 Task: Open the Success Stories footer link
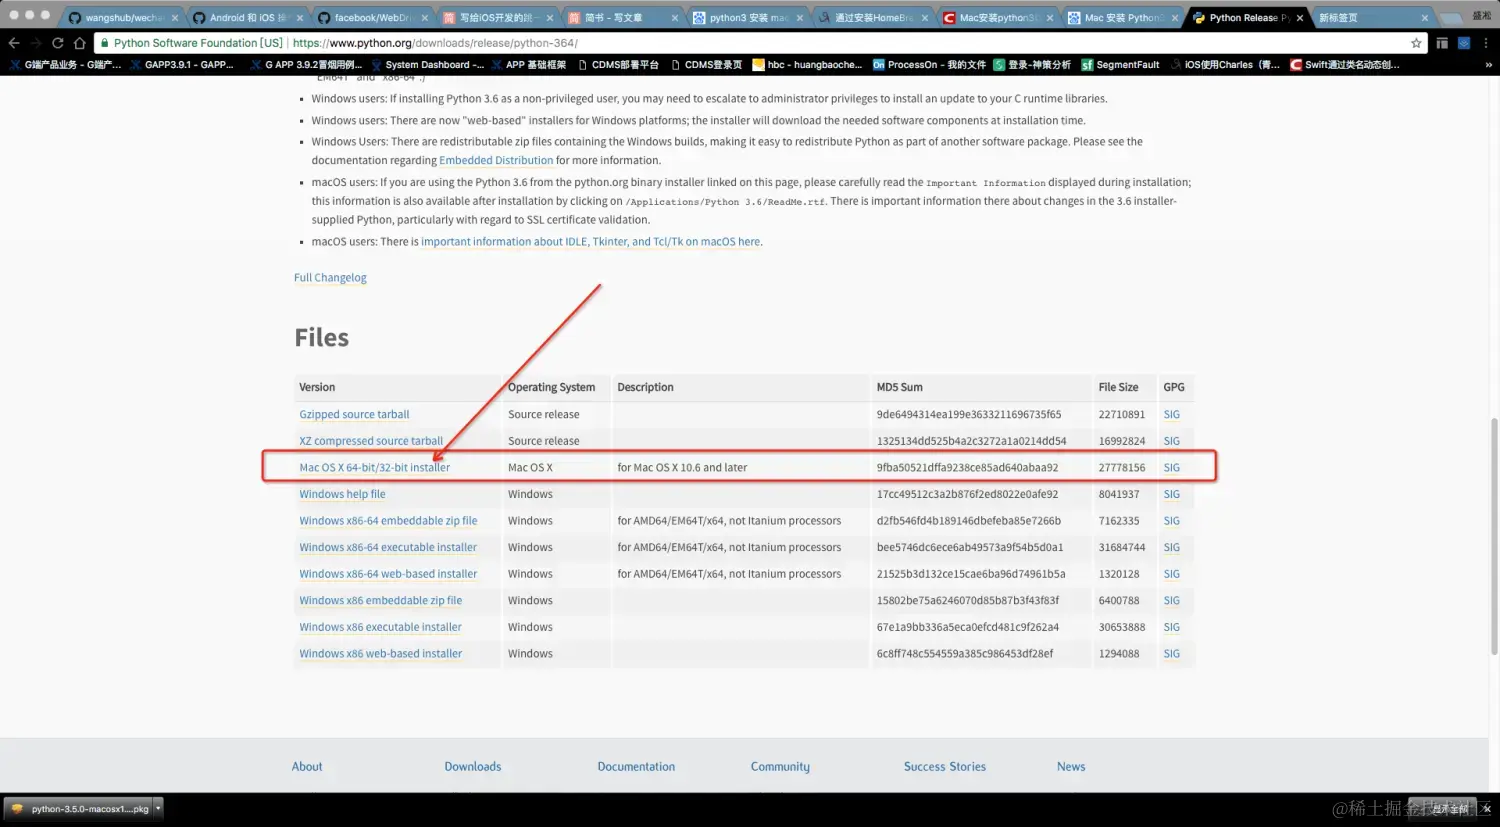(945, 767)
